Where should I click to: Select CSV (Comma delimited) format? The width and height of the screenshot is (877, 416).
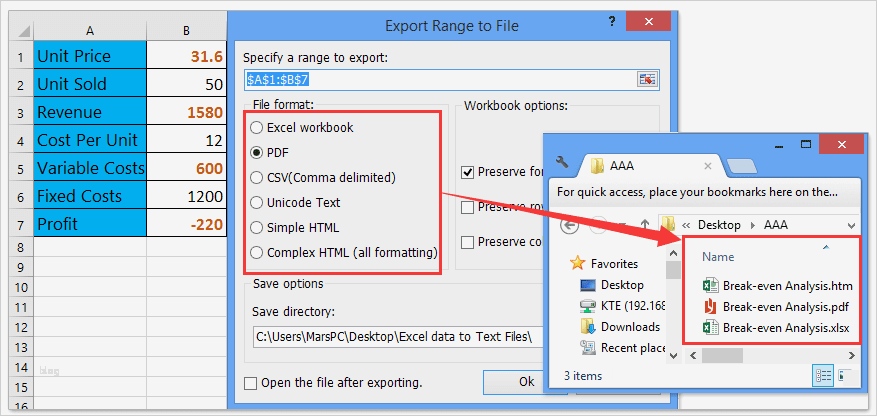[258, 177]
